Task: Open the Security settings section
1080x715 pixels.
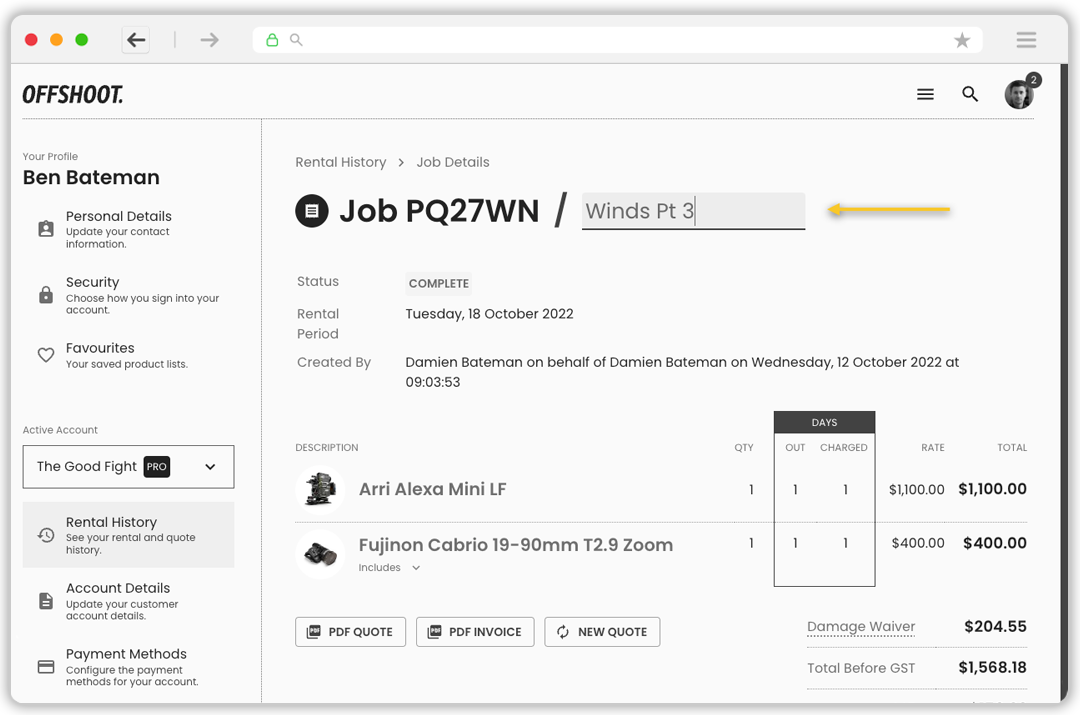Action: 128,295
